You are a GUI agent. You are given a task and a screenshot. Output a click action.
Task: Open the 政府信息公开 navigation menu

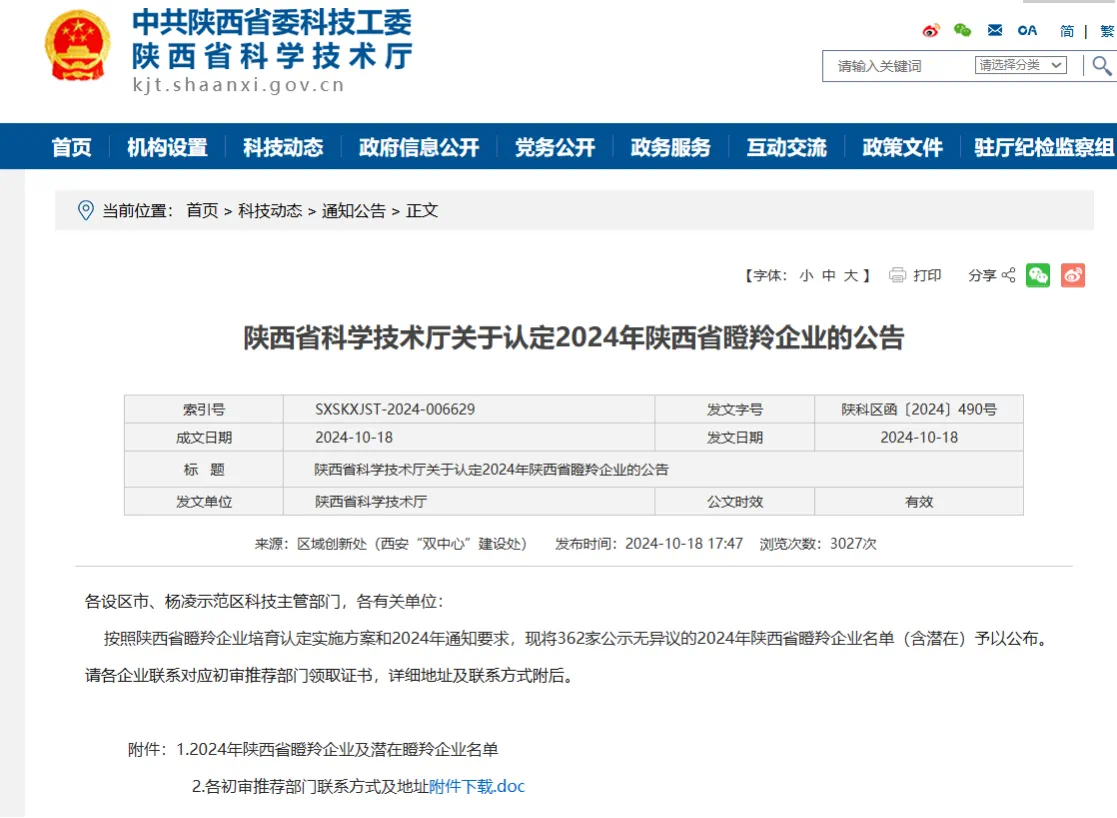tap(419, 148)
